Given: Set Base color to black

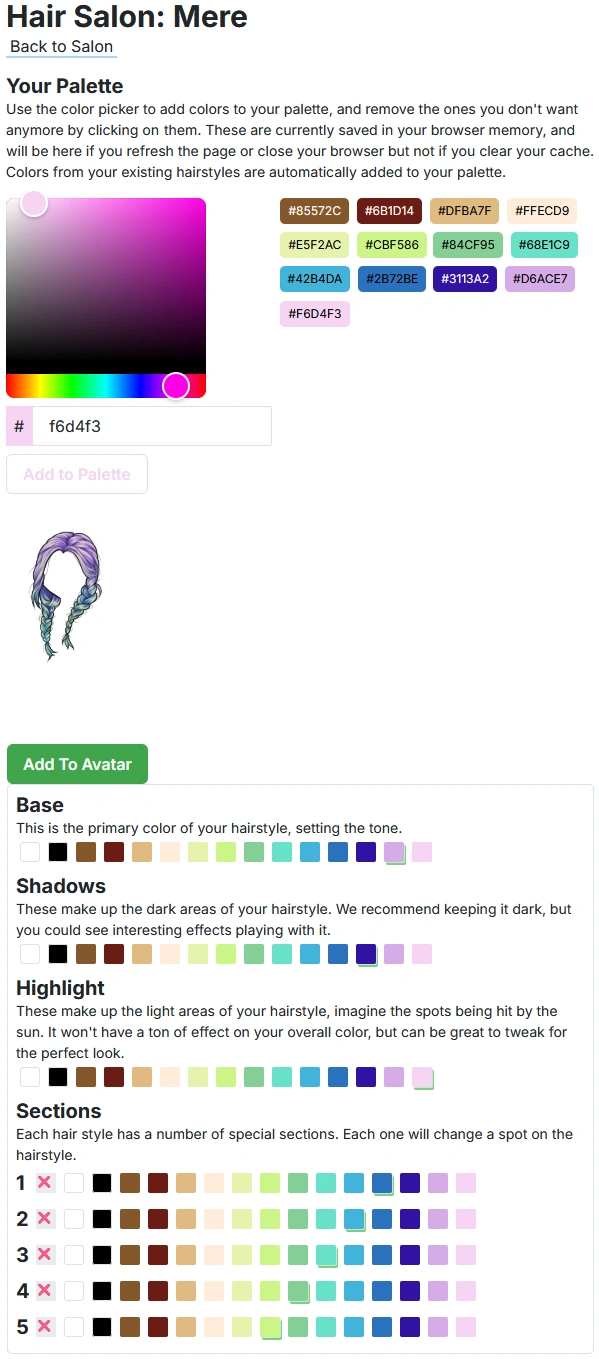Looking at the screenshot, I should pos(58,852).
